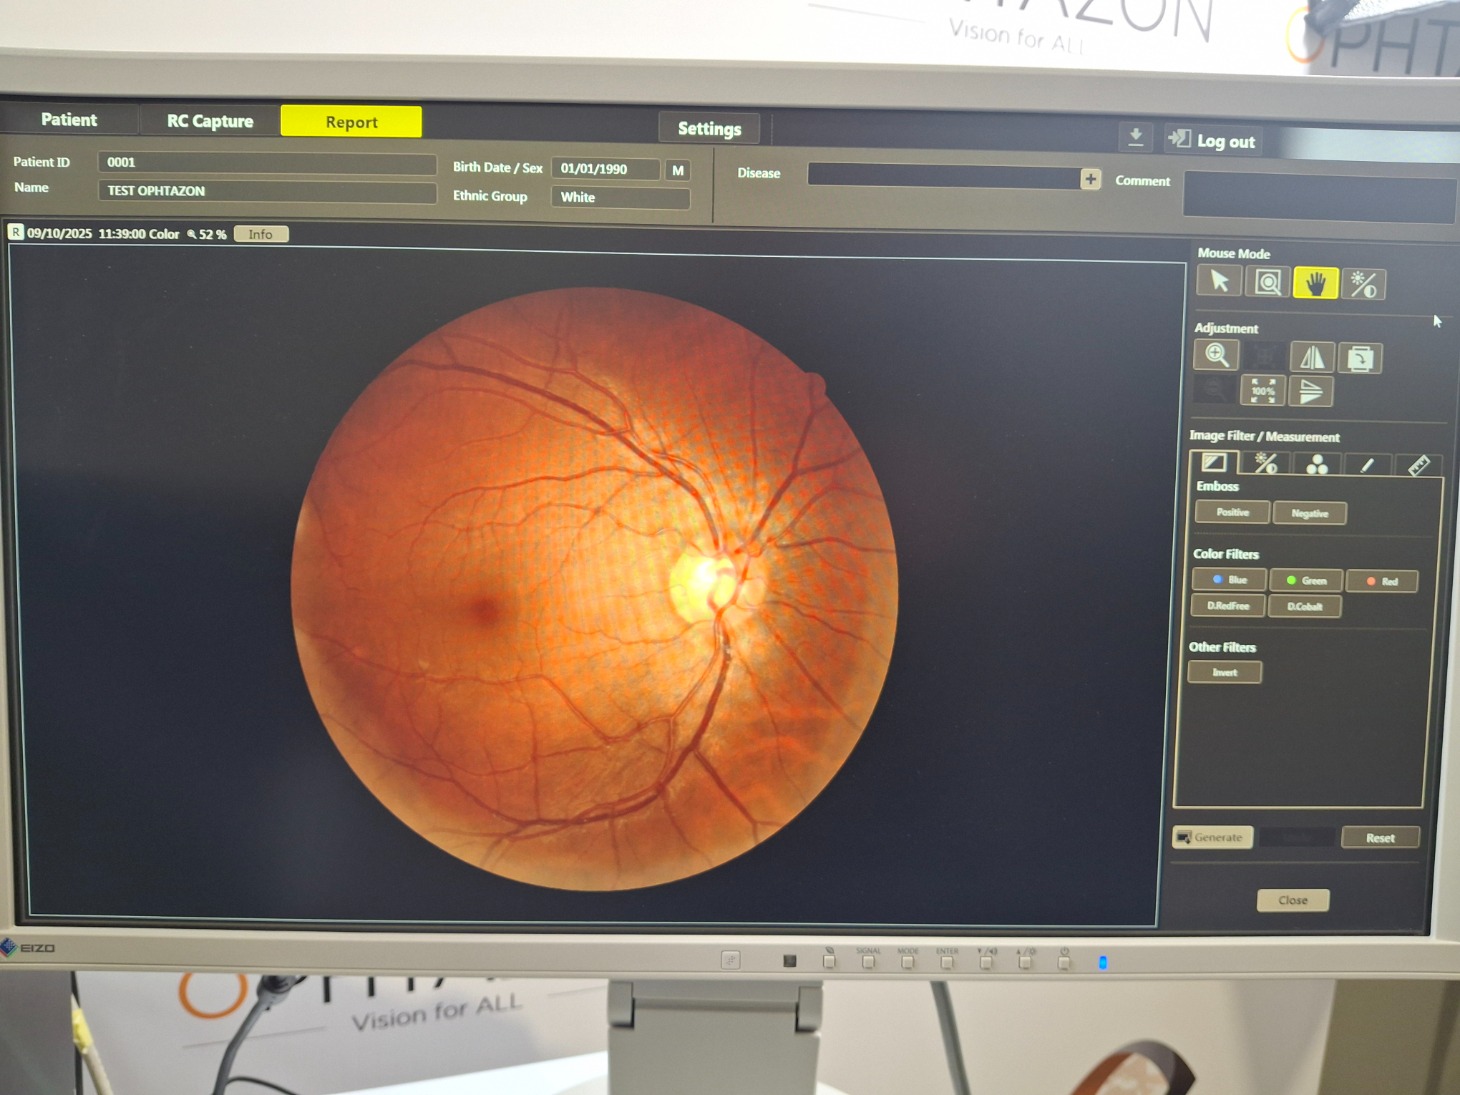This screenshot has height=1095, width=1460.
Task: Select the hand pan mouse mode
Action: point(1315,284)
